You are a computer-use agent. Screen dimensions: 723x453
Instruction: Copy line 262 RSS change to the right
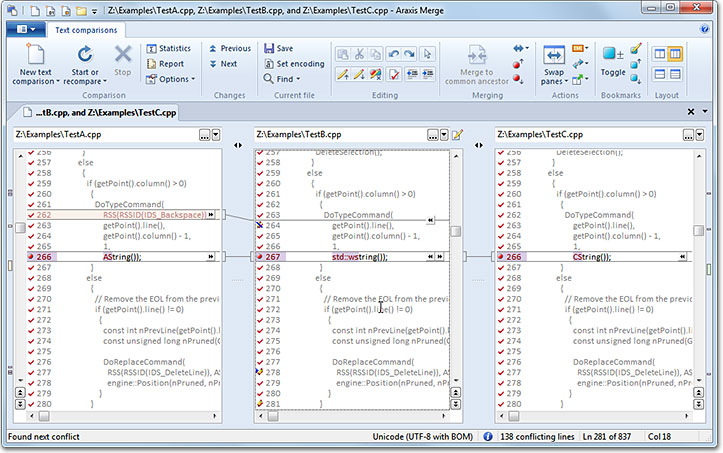(211, 215)
